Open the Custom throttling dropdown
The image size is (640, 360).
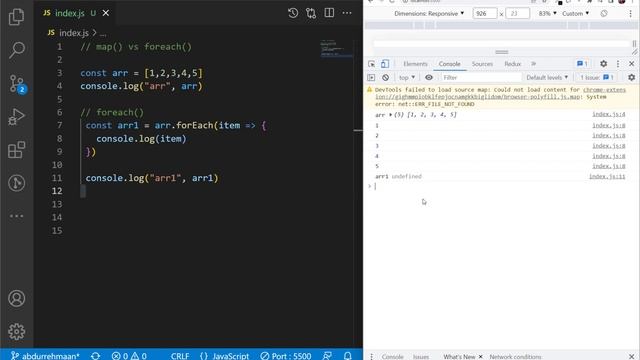point(576,13)
